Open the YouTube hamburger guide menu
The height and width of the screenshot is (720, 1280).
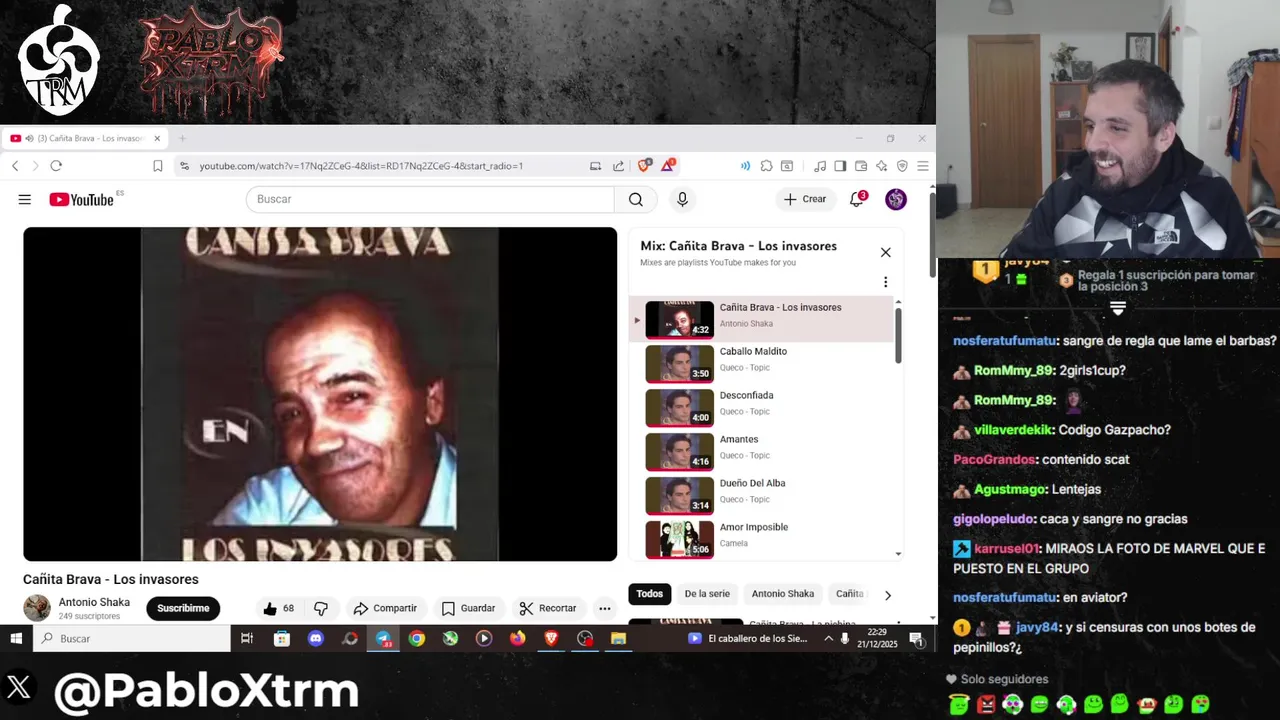(24, 199)
